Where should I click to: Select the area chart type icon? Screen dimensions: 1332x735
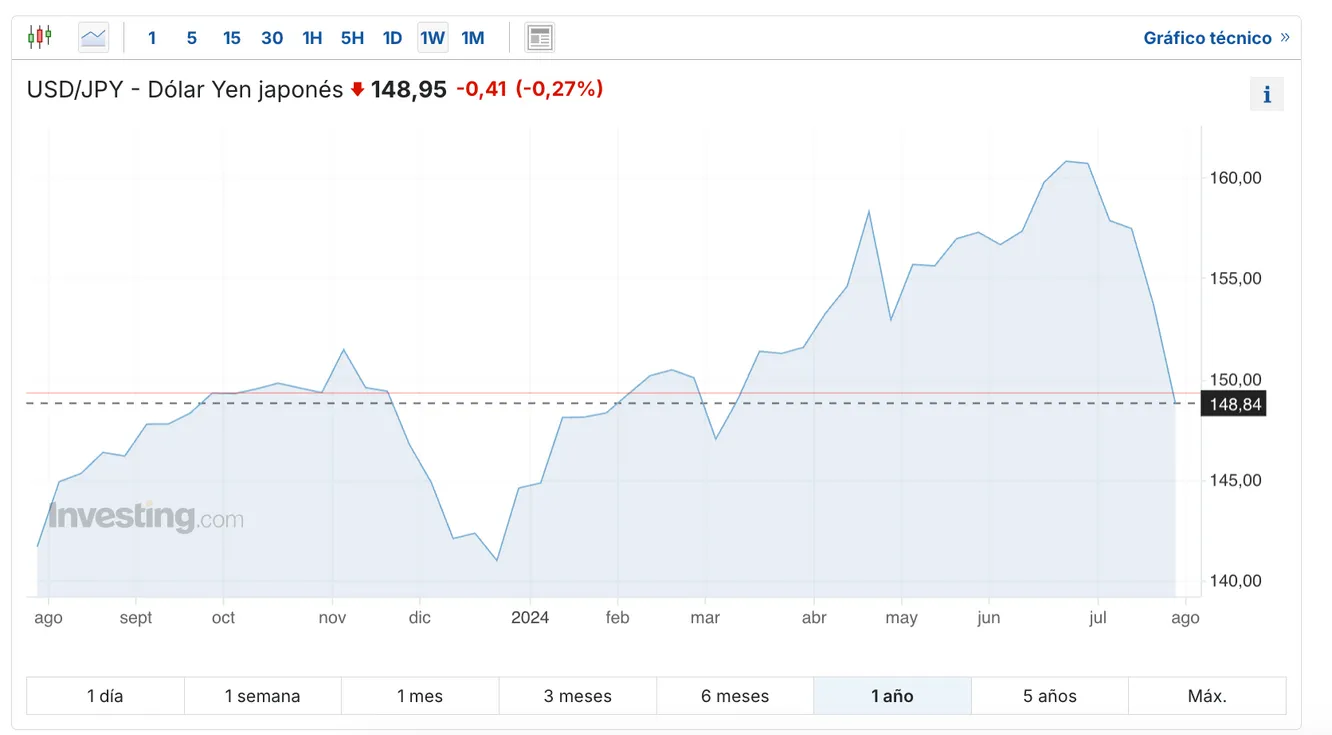coord(93,38)
